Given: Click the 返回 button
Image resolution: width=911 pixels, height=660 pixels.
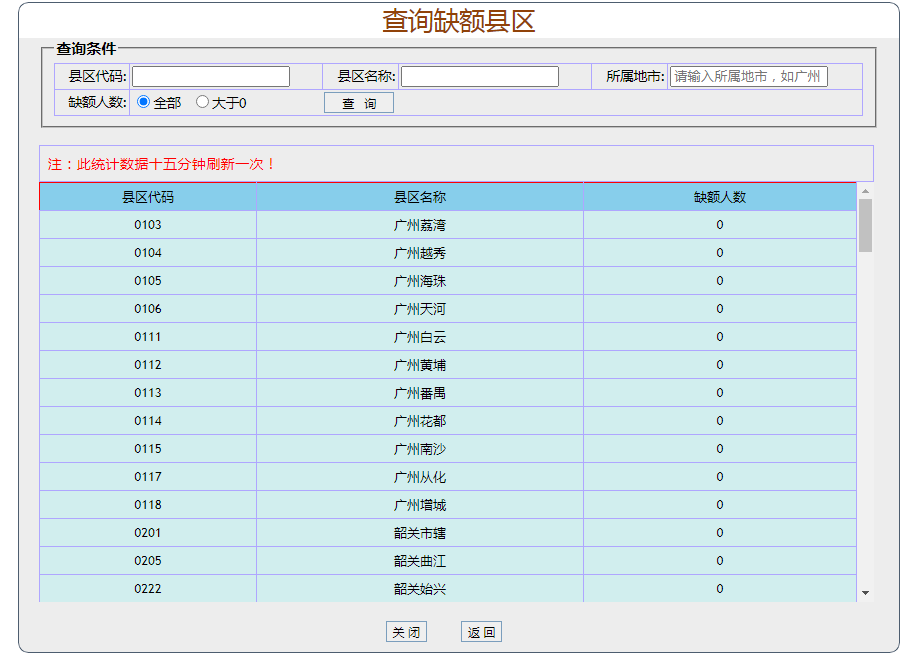Looking at the screenshot, I should click(481, 632).
